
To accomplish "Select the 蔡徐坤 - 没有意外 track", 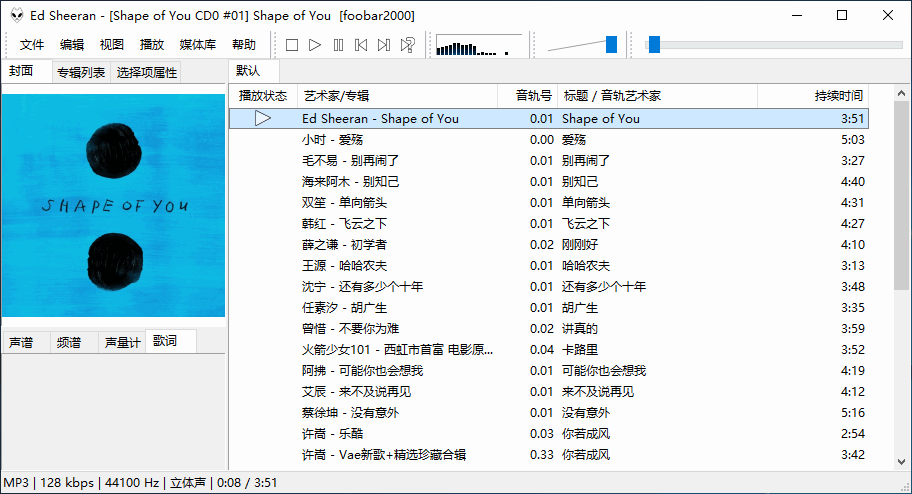I will click(x=549, y=413).
